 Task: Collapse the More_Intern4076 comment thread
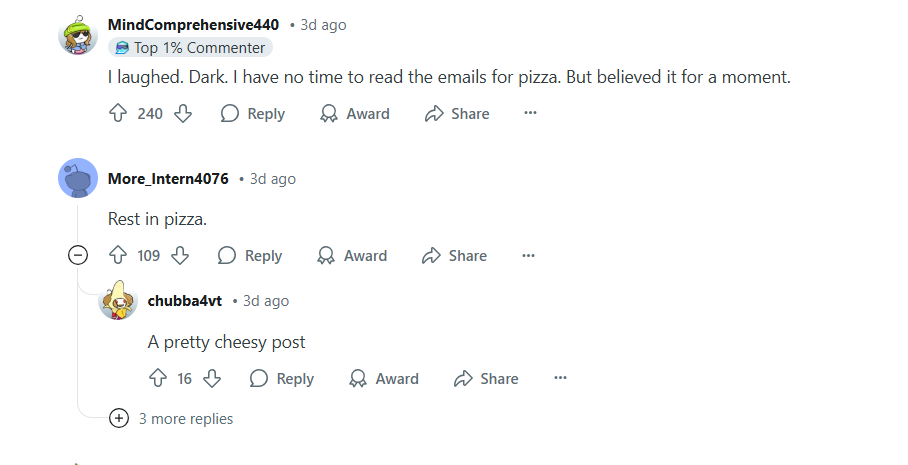78,255
